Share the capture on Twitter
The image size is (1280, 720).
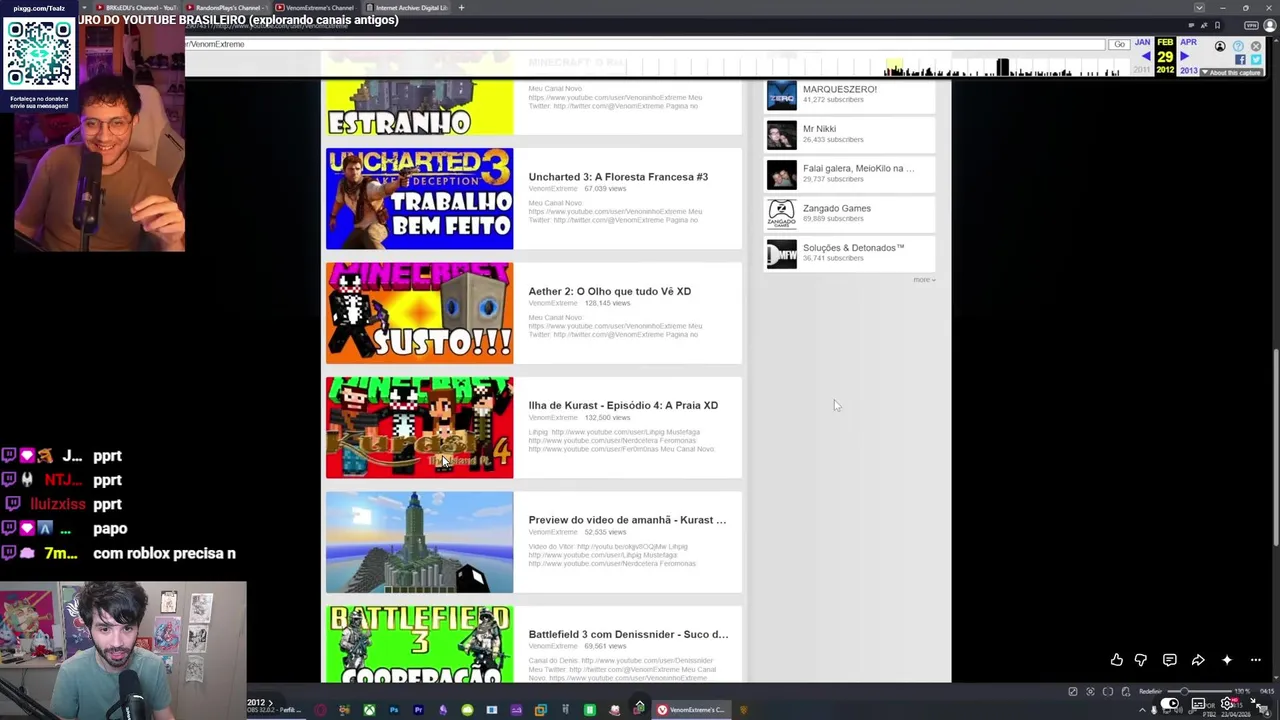click(1256, 60)
